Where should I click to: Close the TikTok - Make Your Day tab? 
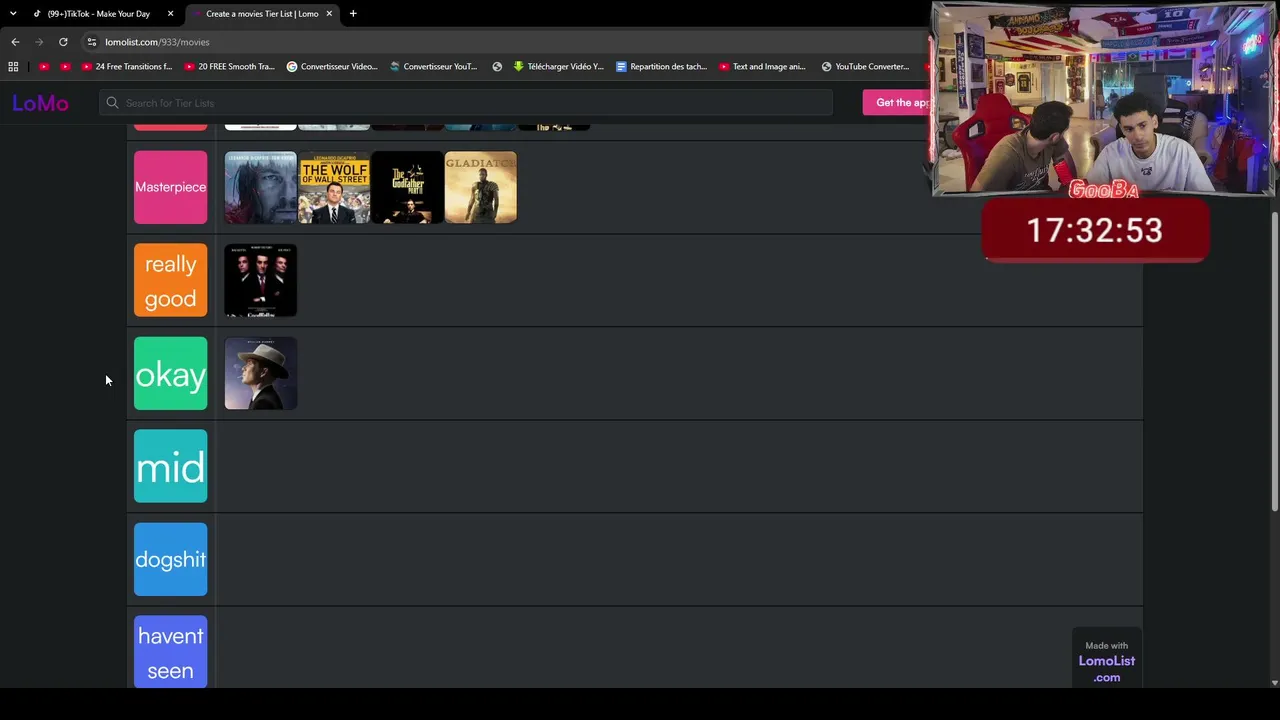pyautogui.click(x=171, y=14)
